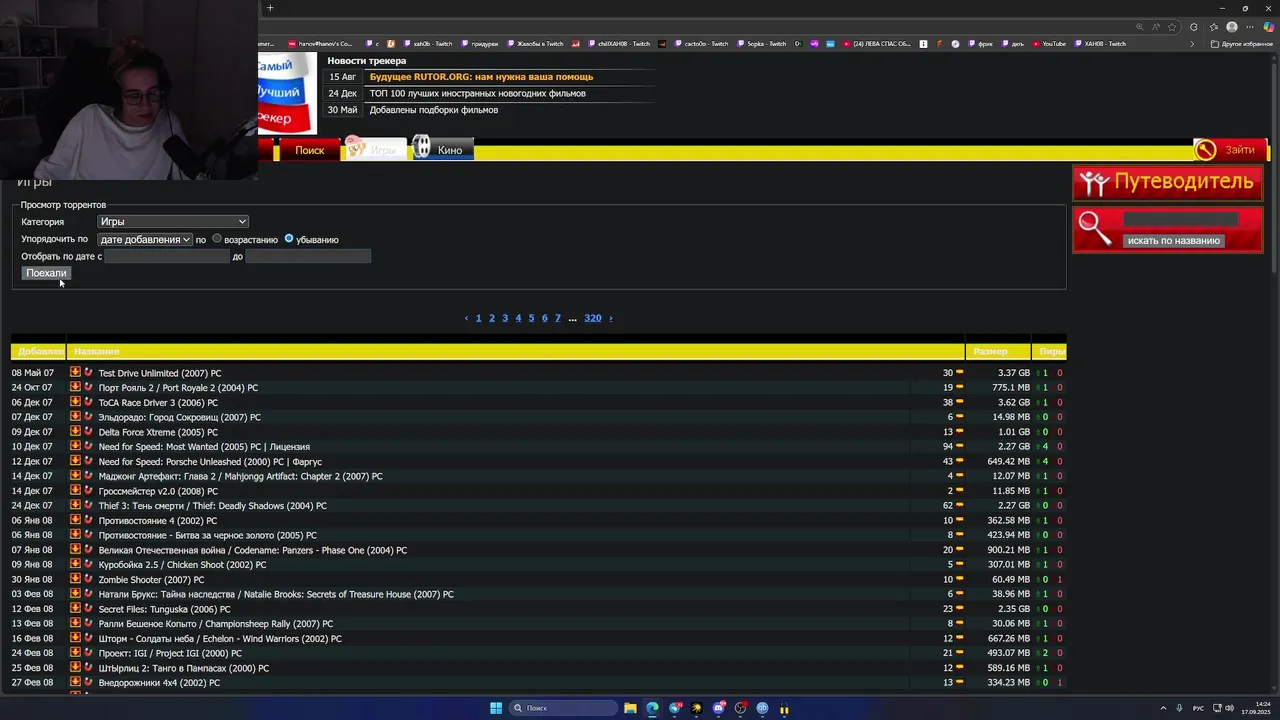Image resolution: width=1280 pixels, height=720 pixels.
Task: Open news Будущее RUTOR.ORG нам нужна ваша помощь
Action: [x=481, y=77]
